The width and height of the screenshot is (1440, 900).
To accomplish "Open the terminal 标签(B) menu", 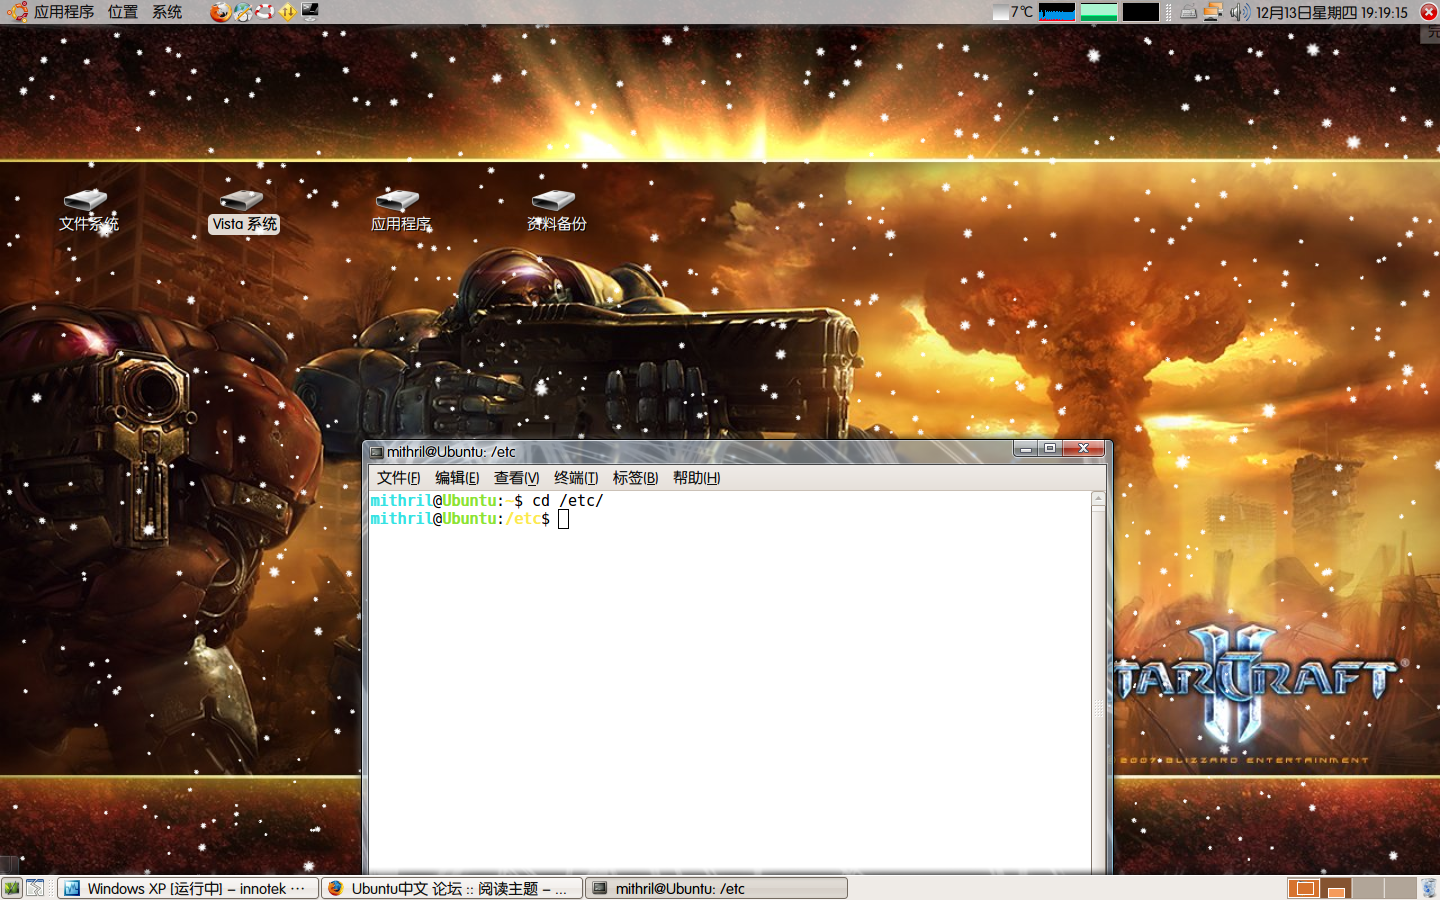I will pos(635,478).
